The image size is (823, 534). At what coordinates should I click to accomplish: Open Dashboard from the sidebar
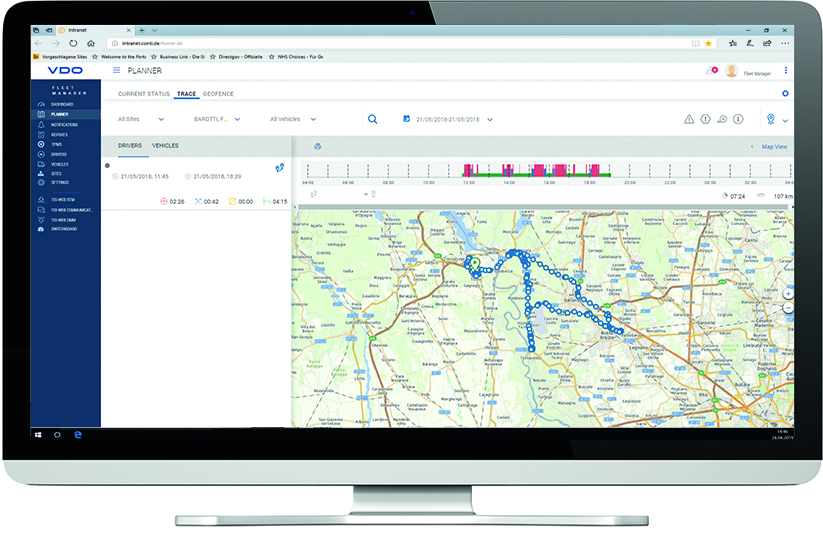coord(62,104)
